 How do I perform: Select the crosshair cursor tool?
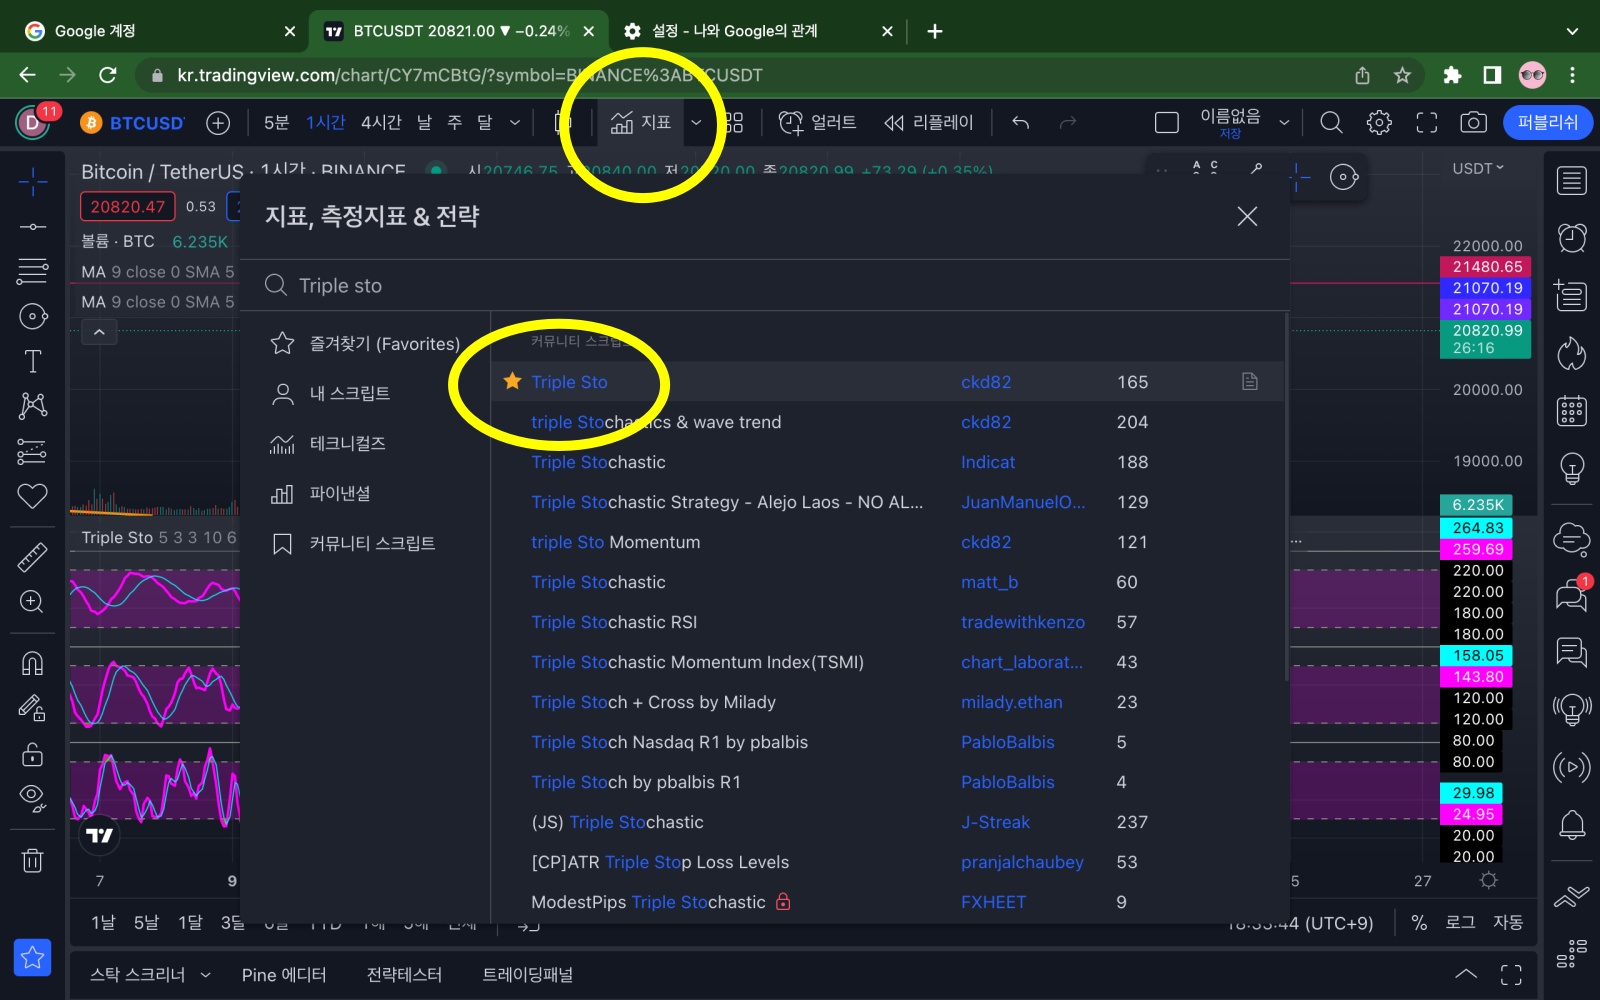32,181
